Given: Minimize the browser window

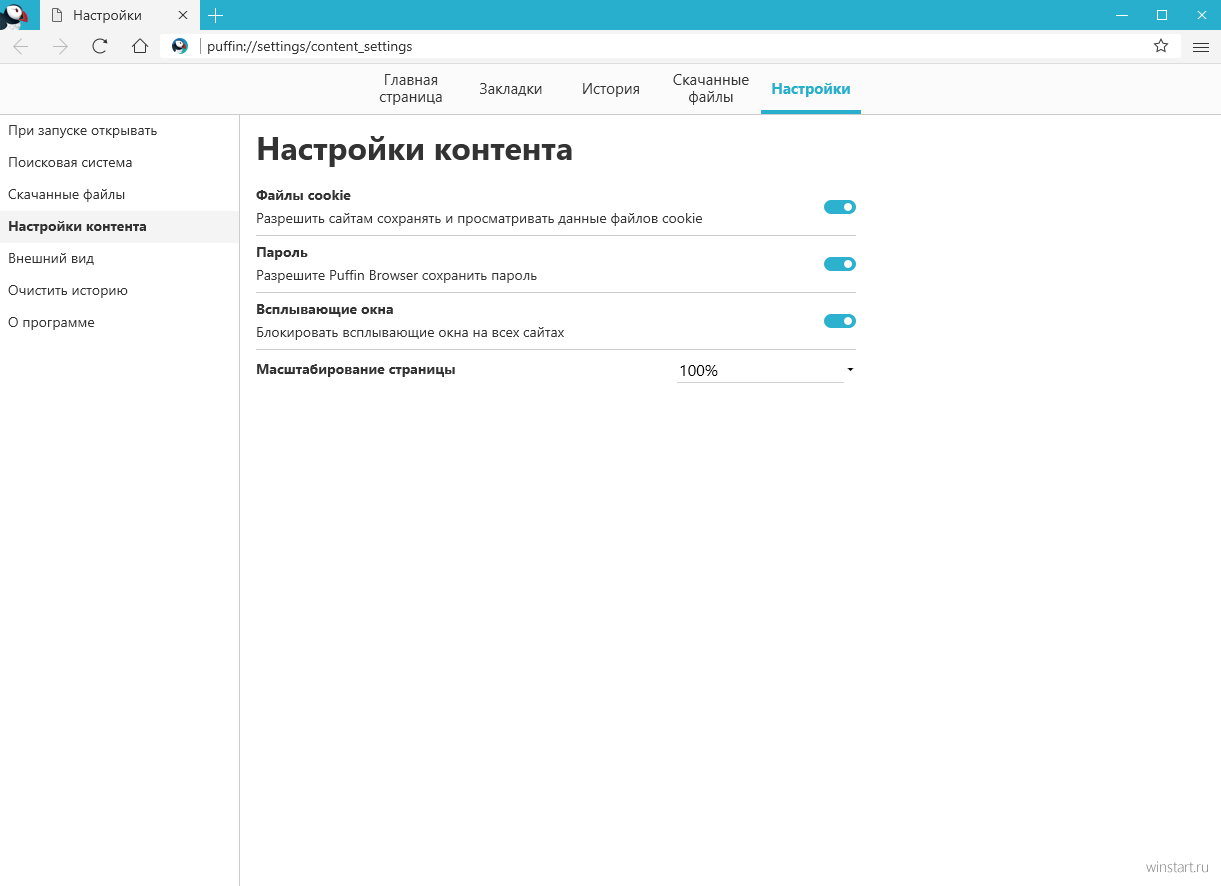Looking at the screenshot, I should pyautogui.click(x=1123, y=15).
